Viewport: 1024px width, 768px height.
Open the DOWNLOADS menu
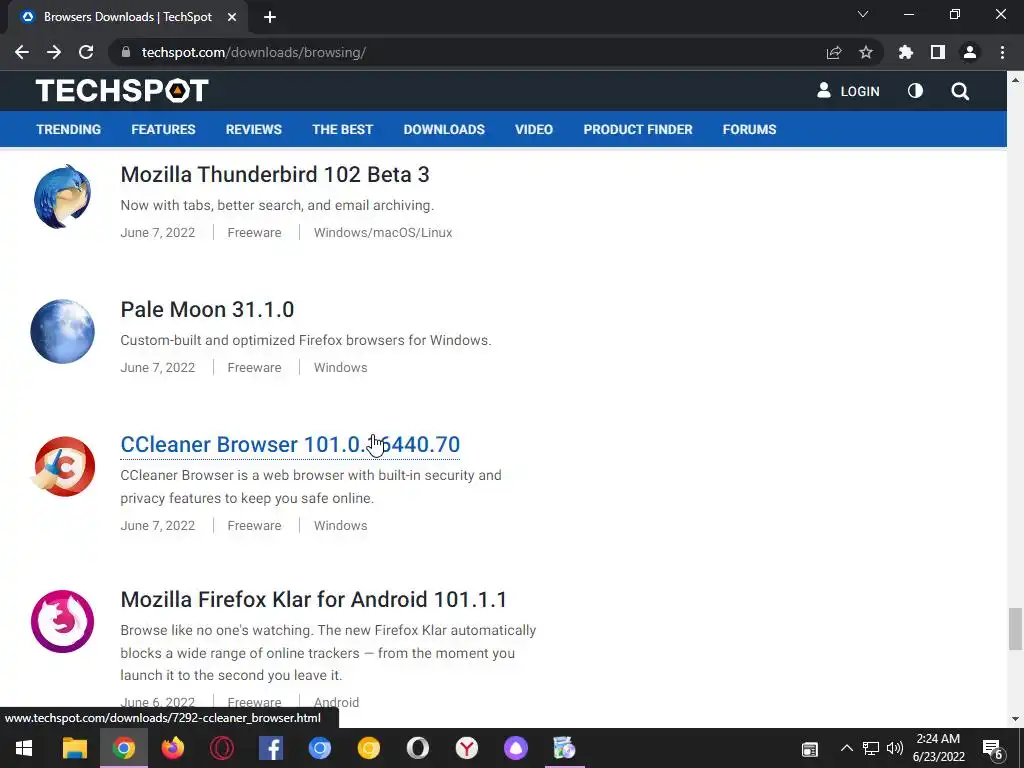(444, 129)
